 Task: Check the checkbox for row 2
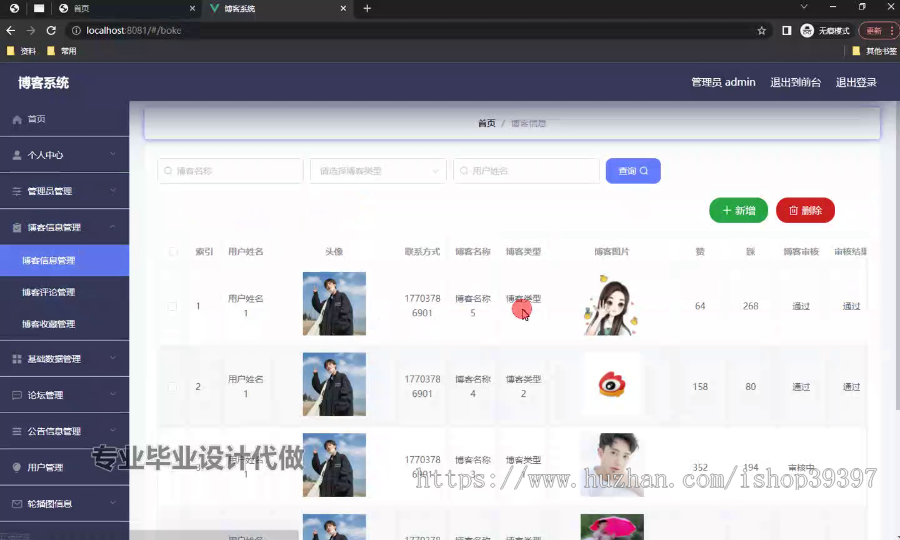172,387
